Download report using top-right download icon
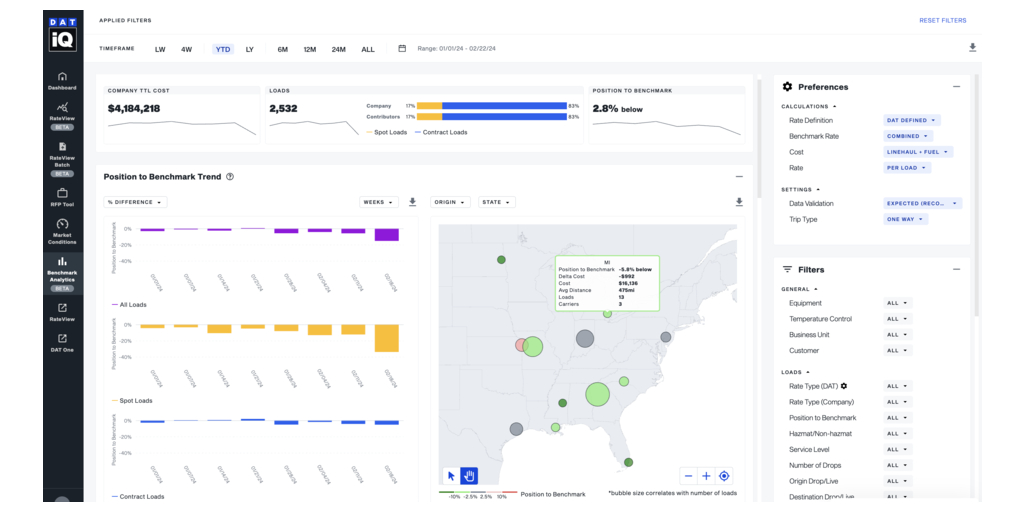Viewport: 1024px width, 512px height. point(972,48)
